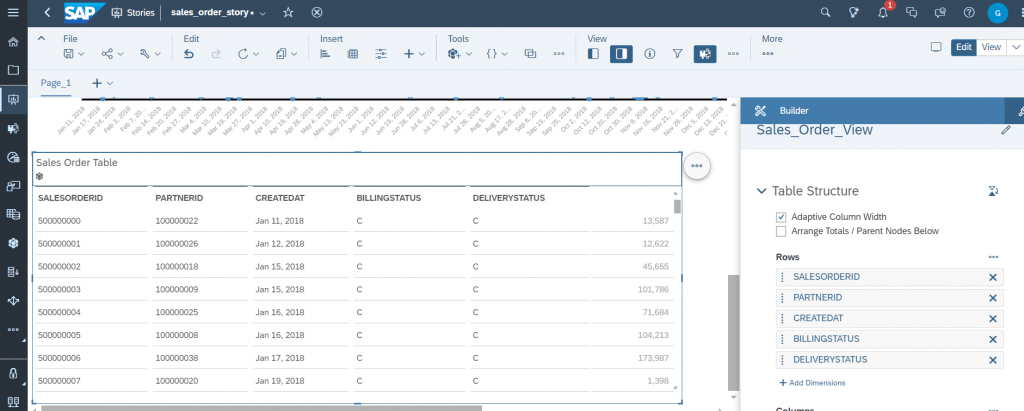Close the story with the circled X

pos(317,12)
